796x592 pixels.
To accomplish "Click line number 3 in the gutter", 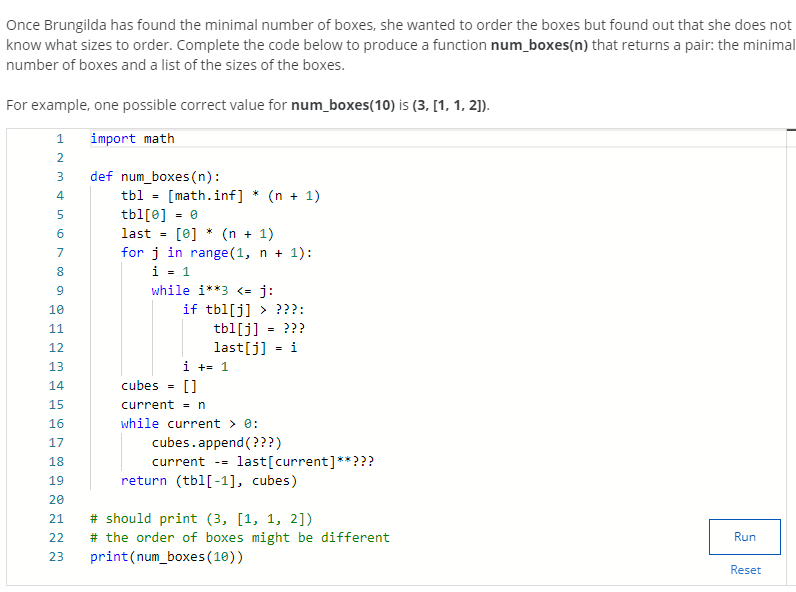I will click(x=60, y=177).
